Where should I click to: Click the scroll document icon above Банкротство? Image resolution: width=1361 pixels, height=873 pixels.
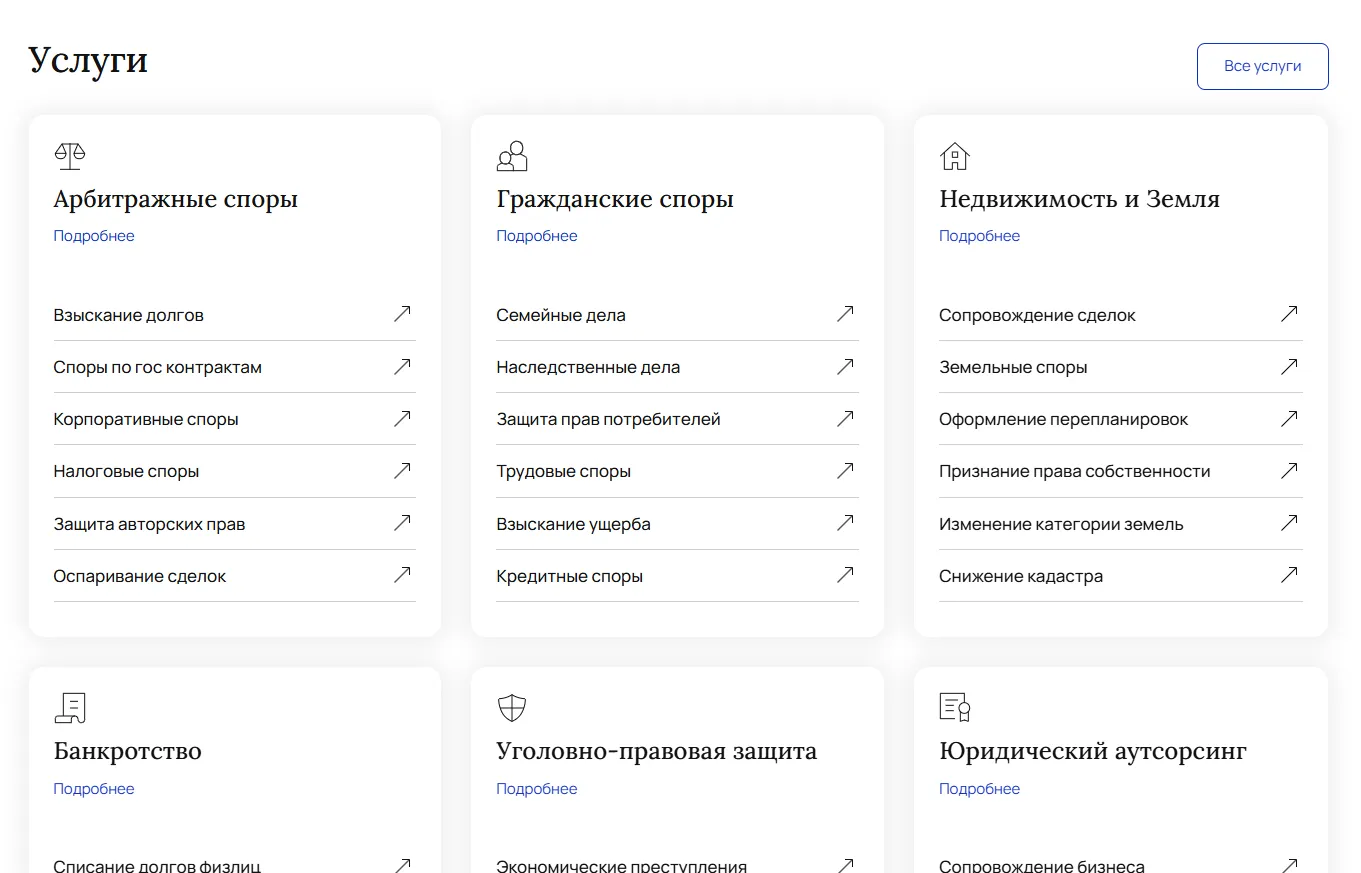70,708
